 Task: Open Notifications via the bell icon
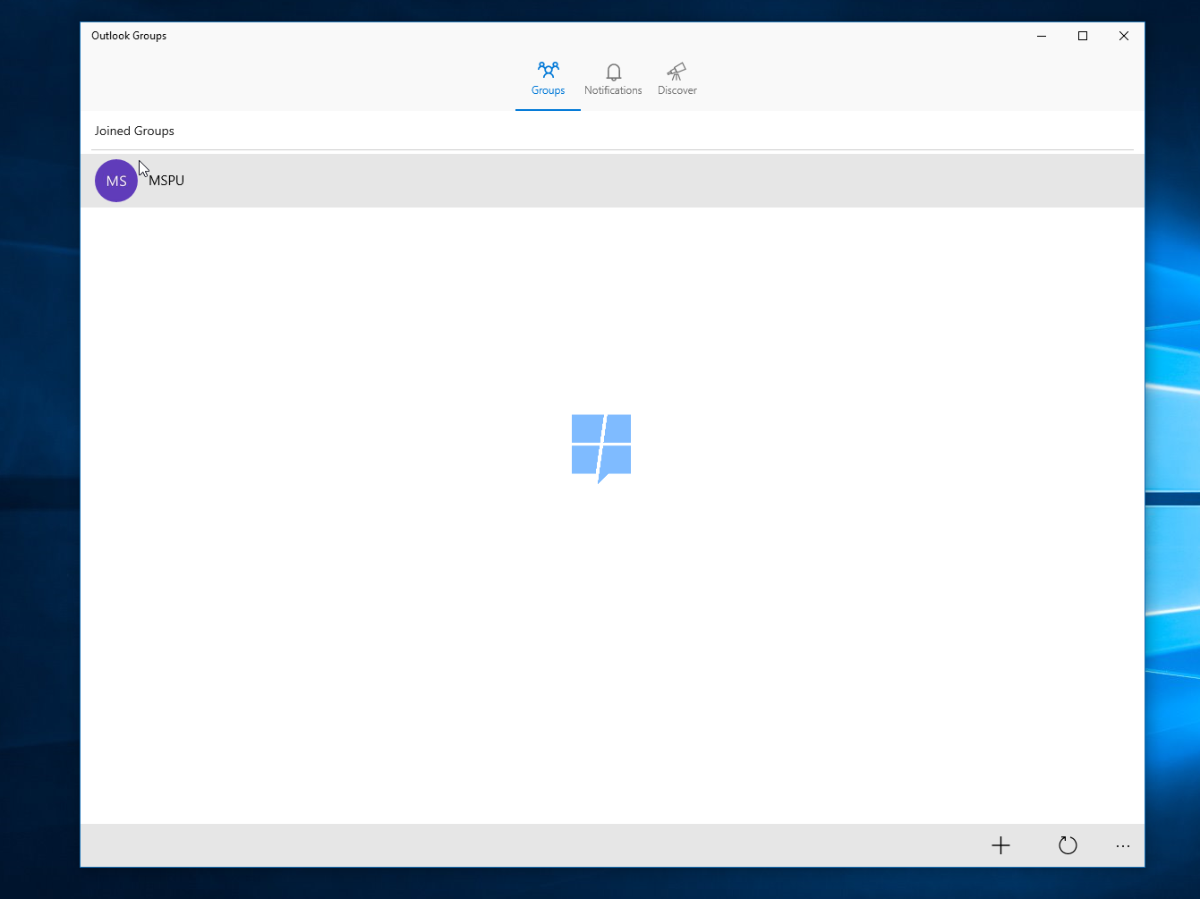pos(613,72)
